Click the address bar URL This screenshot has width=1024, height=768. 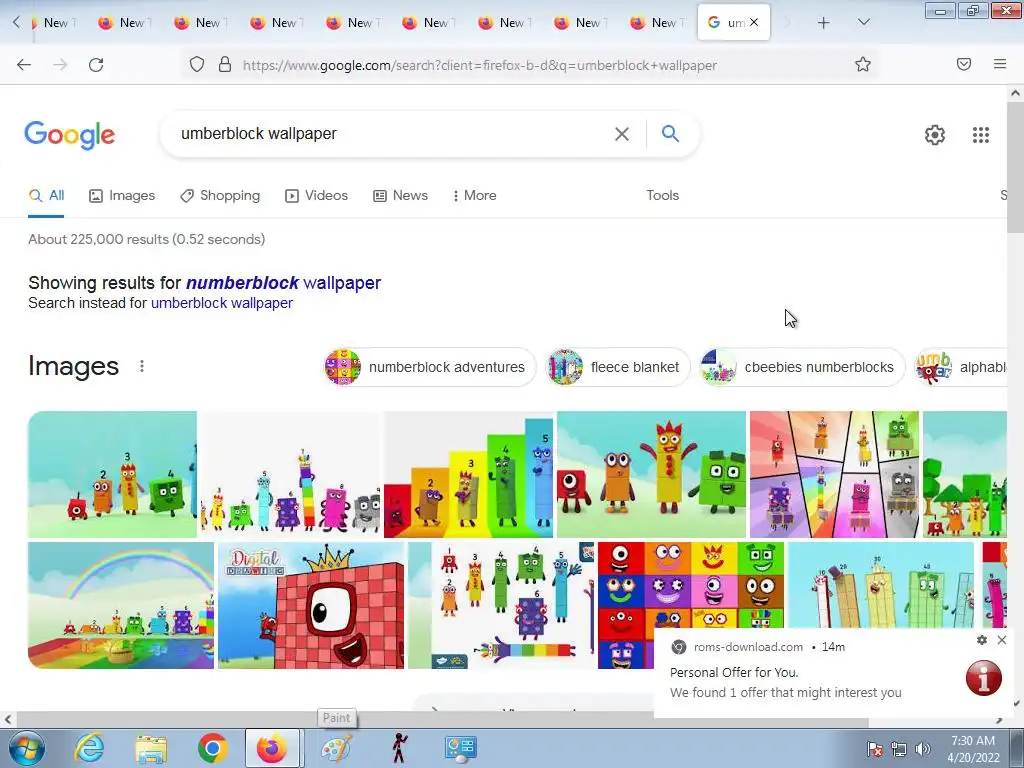(480, 65)
